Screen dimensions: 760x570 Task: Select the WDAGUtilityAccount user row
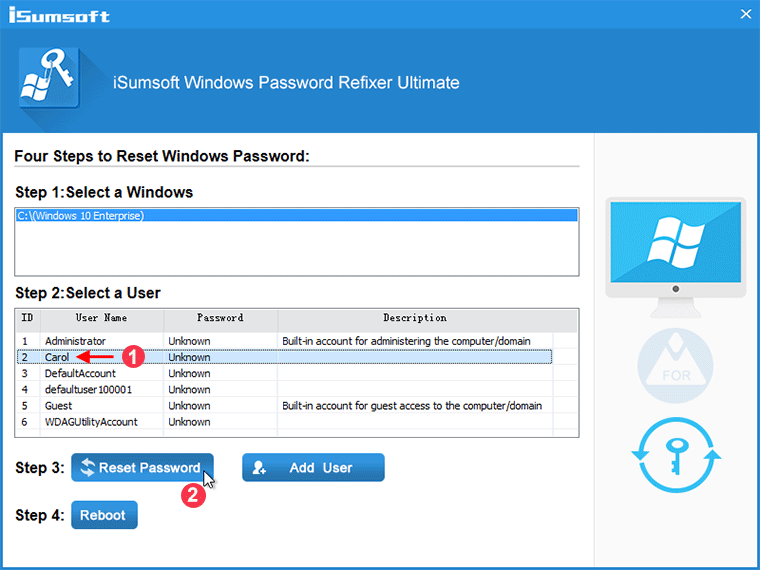coord(285,422)
